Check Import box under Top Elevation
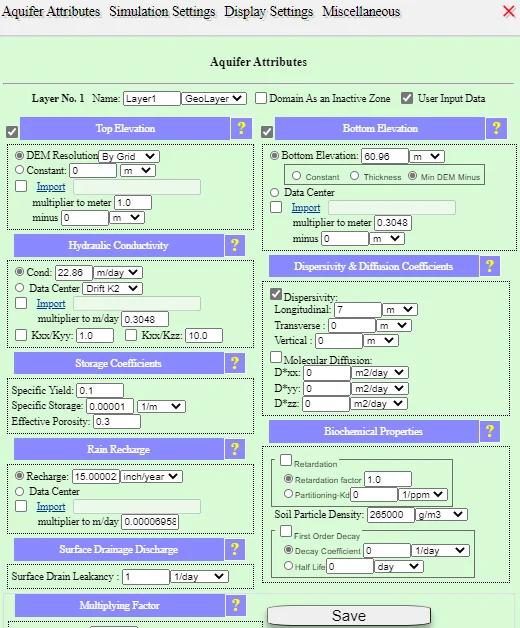Screen dimensions: 520x628 click(21, 186)
